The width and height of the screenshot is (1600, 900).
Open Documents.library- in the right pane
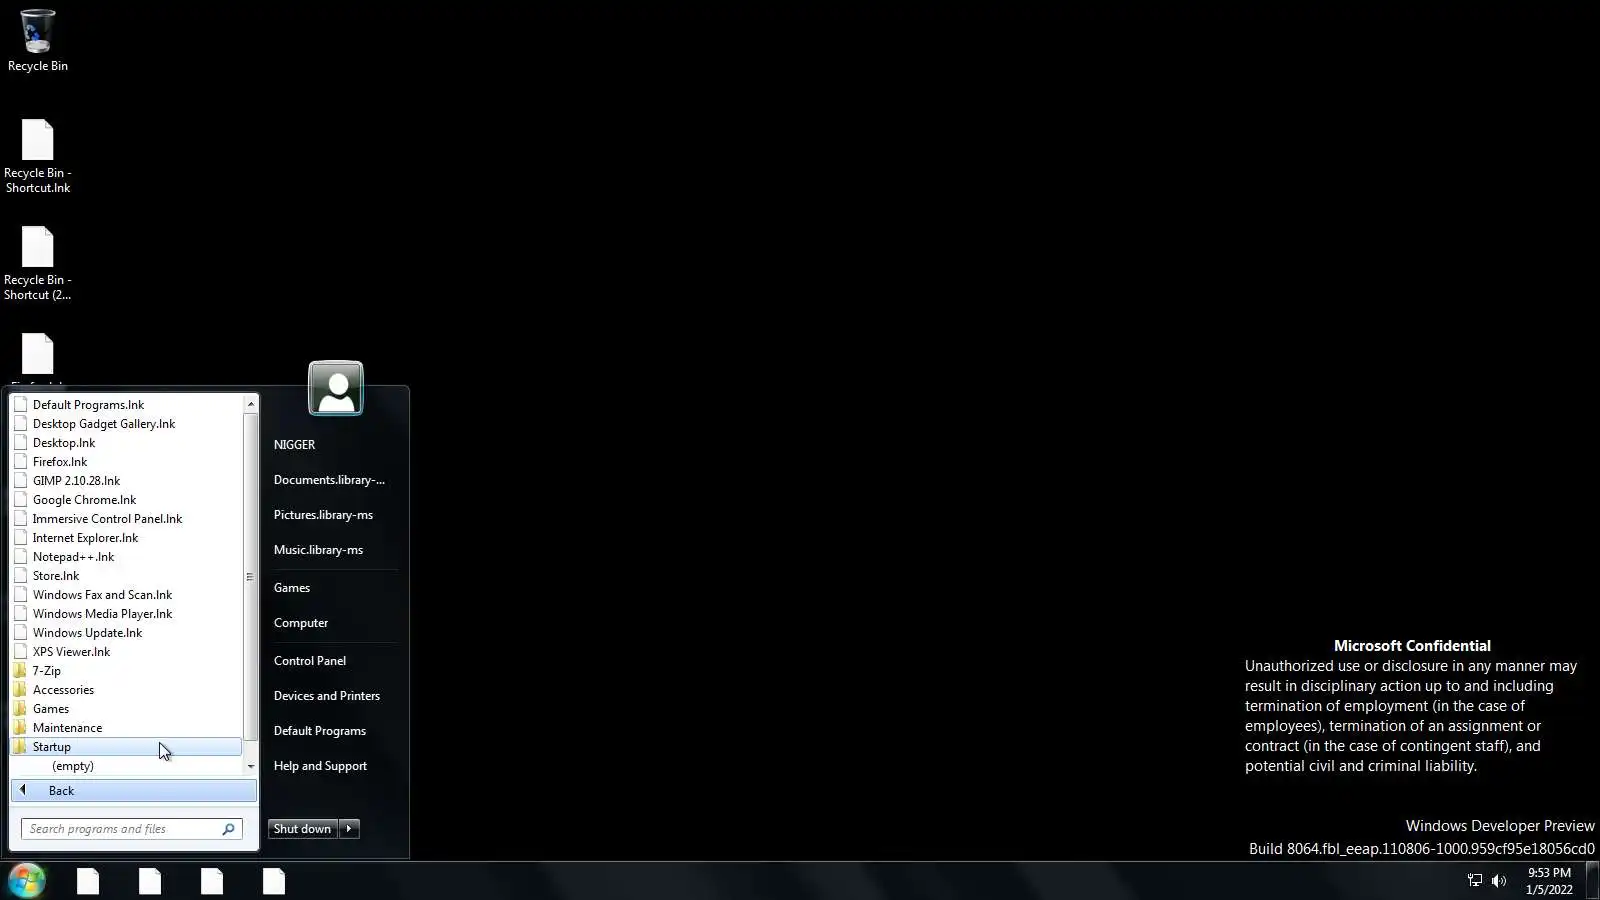tap(330, 480)
